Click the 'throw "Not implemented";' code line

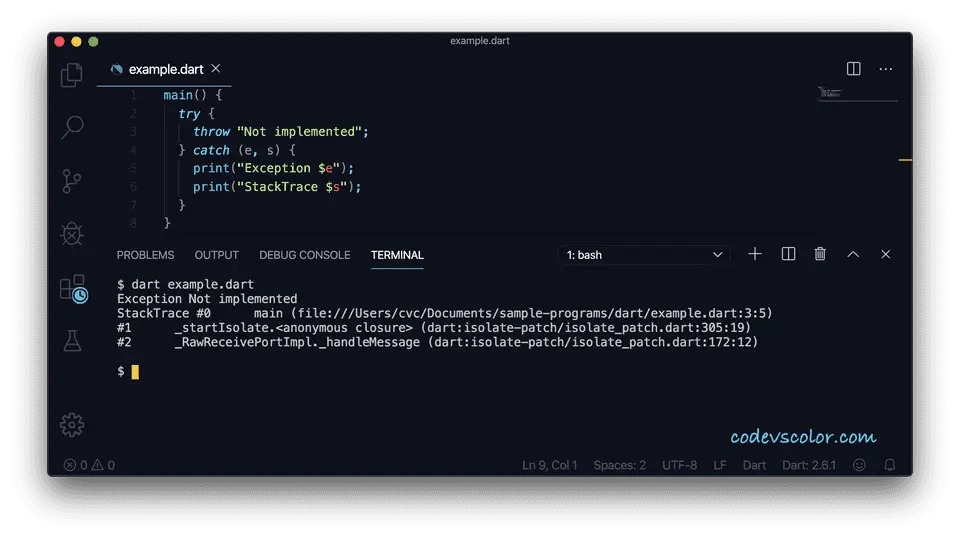point(280,132)
